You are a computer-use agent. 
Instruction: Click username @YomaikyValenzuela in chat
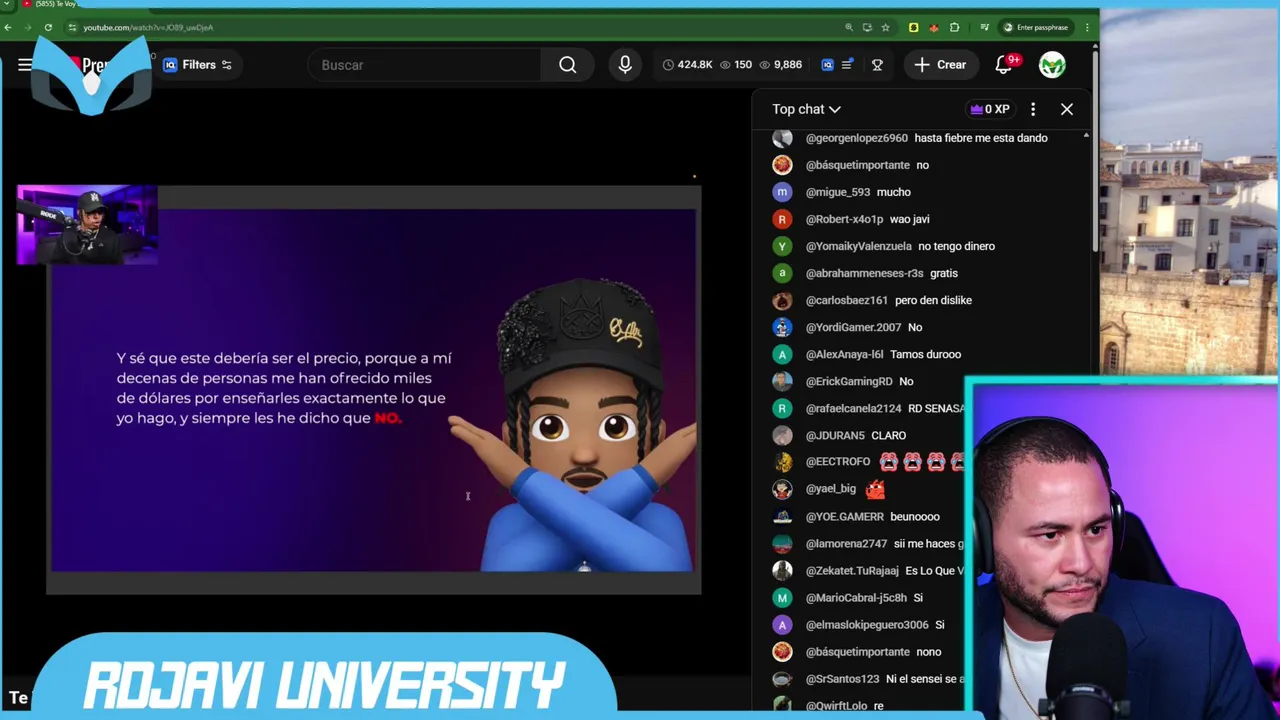(859, 246)
